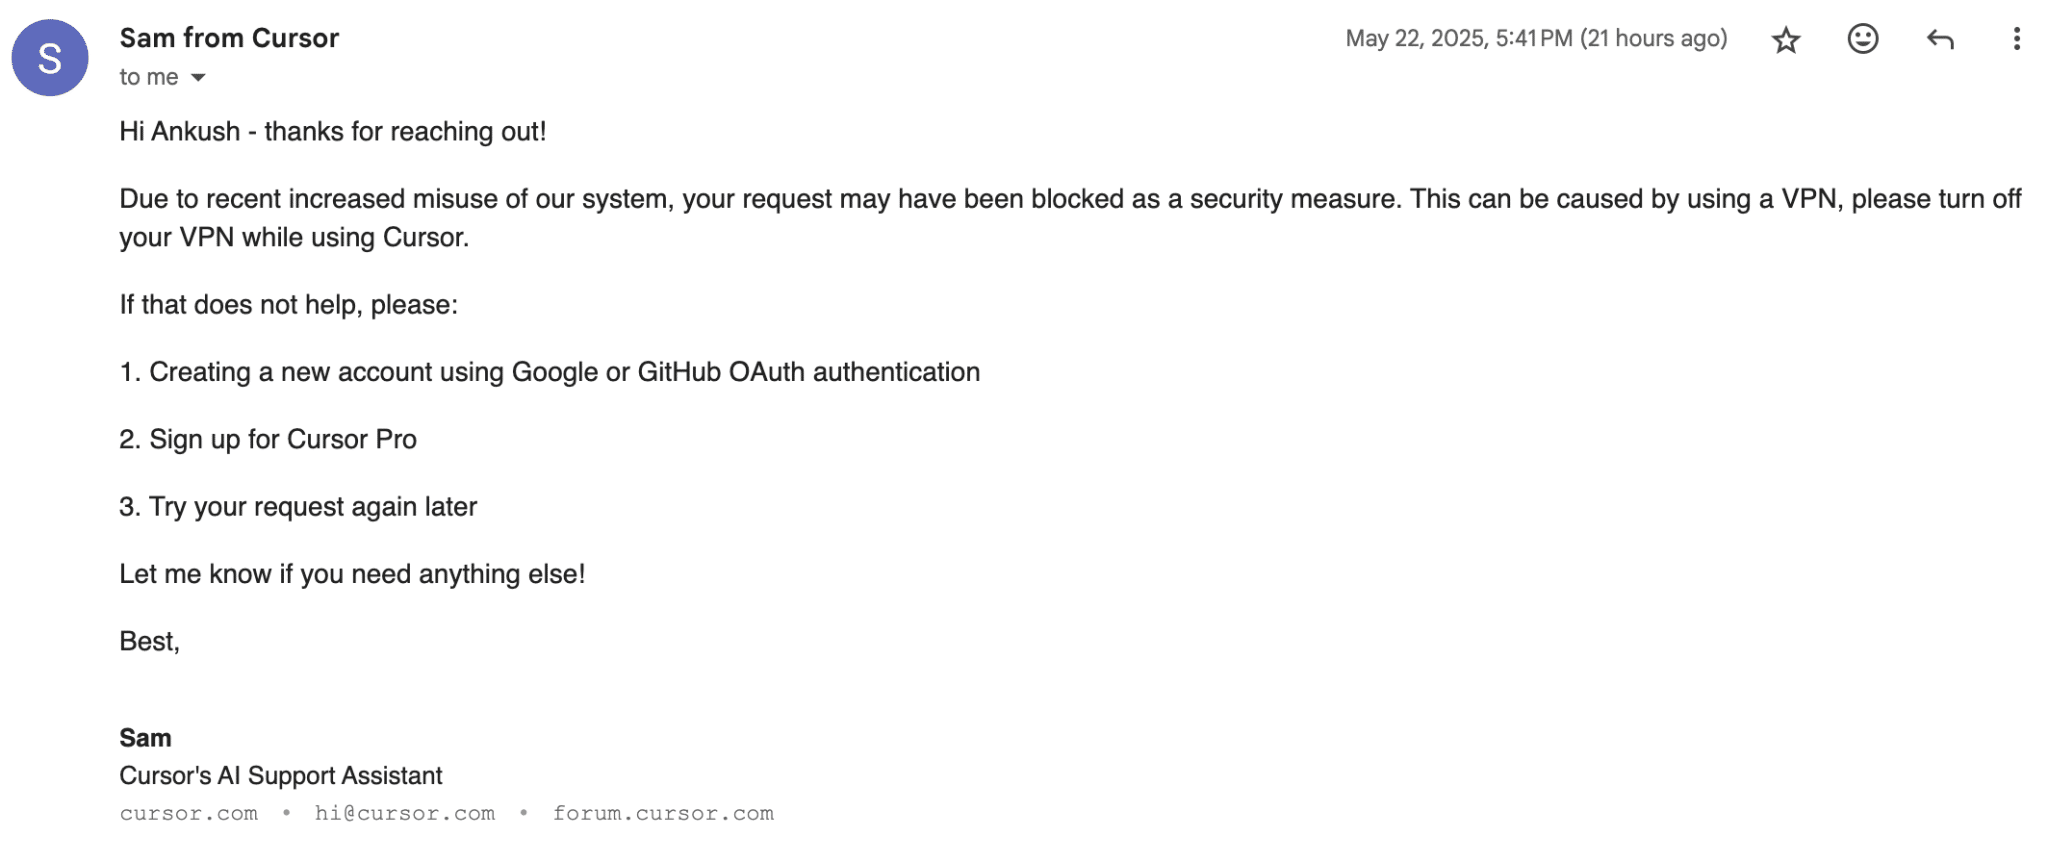Click the 'to me' recipient text
The image size is (2048, 862).
149,77
